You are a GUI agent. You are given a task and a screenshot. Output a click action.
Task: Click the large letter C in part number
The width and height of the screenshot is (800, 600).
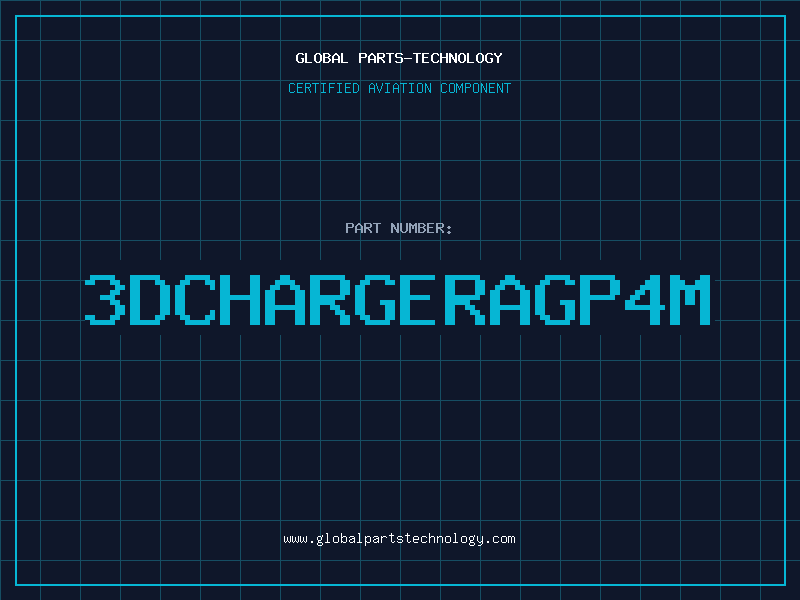[x=195, y=299]
